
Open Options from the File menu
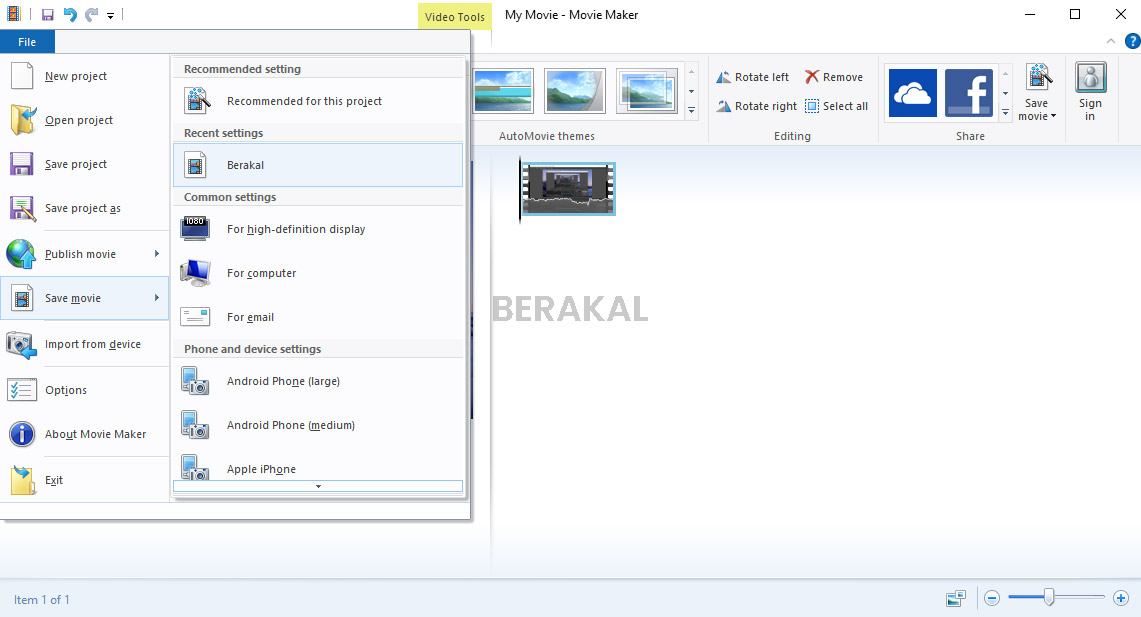click(66, 390)
